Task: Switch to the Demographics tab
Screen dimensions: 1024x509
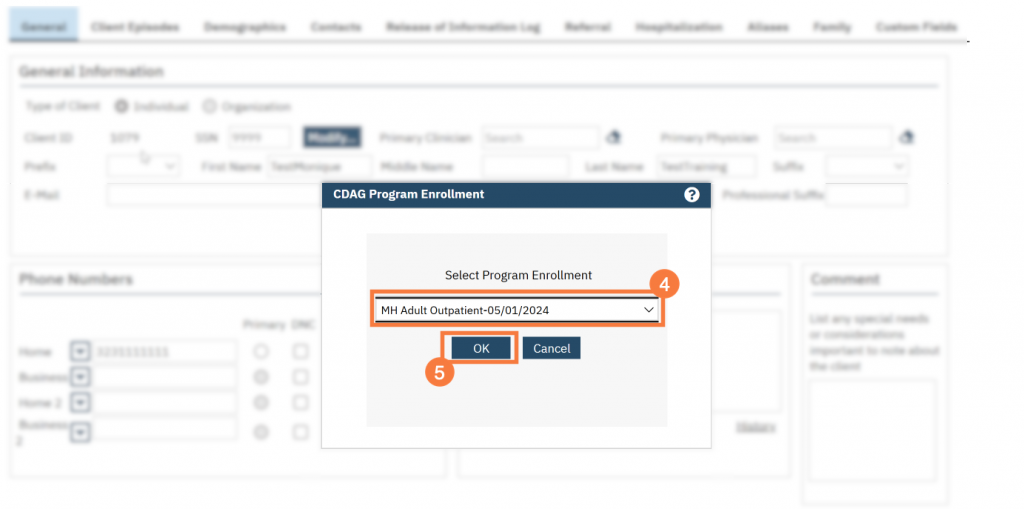Action: [244, 27]
